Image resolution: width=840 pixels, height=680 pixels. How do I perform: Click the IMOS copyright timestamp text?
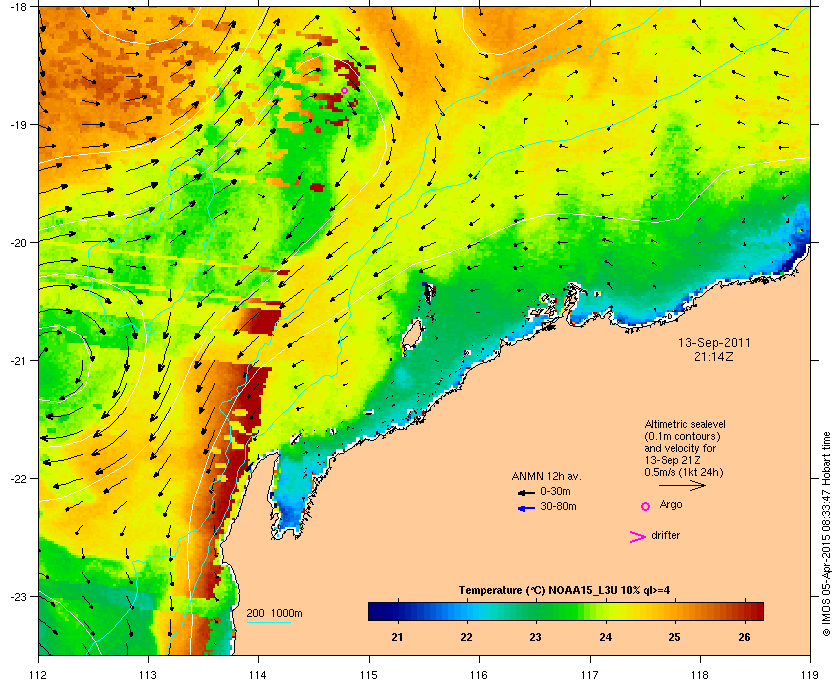coord(826,535)
